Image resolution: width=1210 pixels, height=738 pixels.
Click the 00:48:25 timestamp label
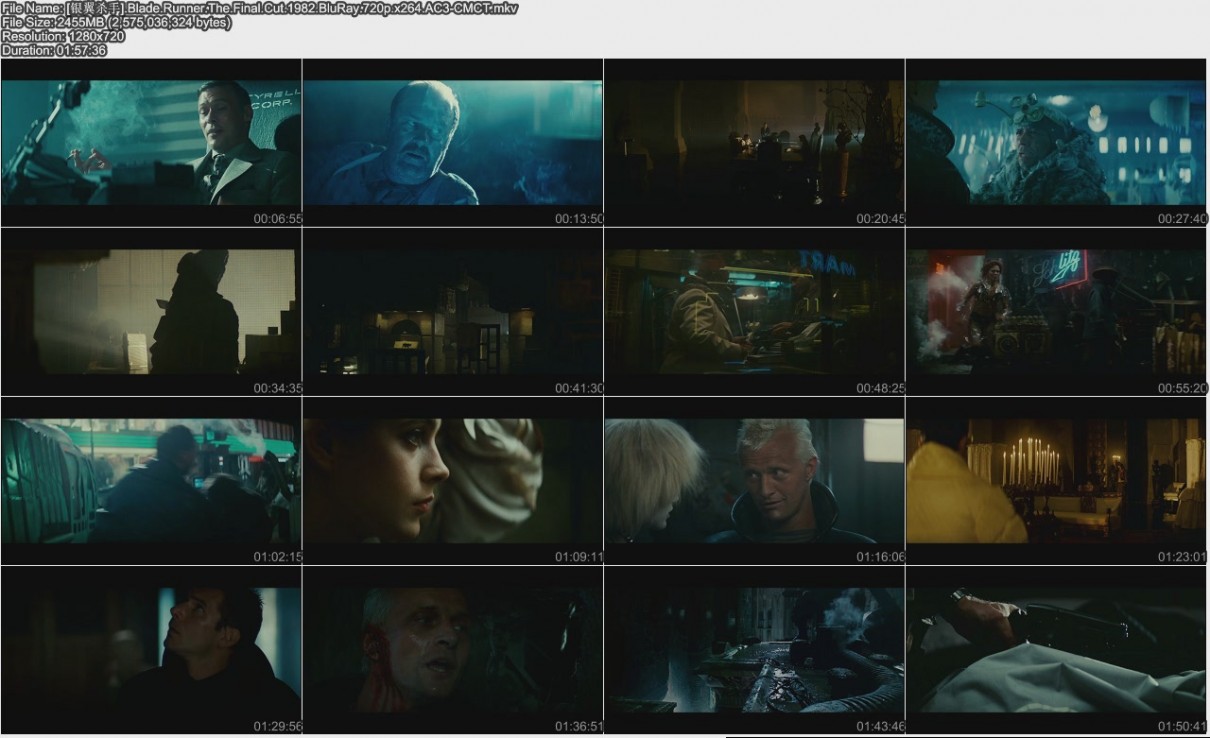880,388
